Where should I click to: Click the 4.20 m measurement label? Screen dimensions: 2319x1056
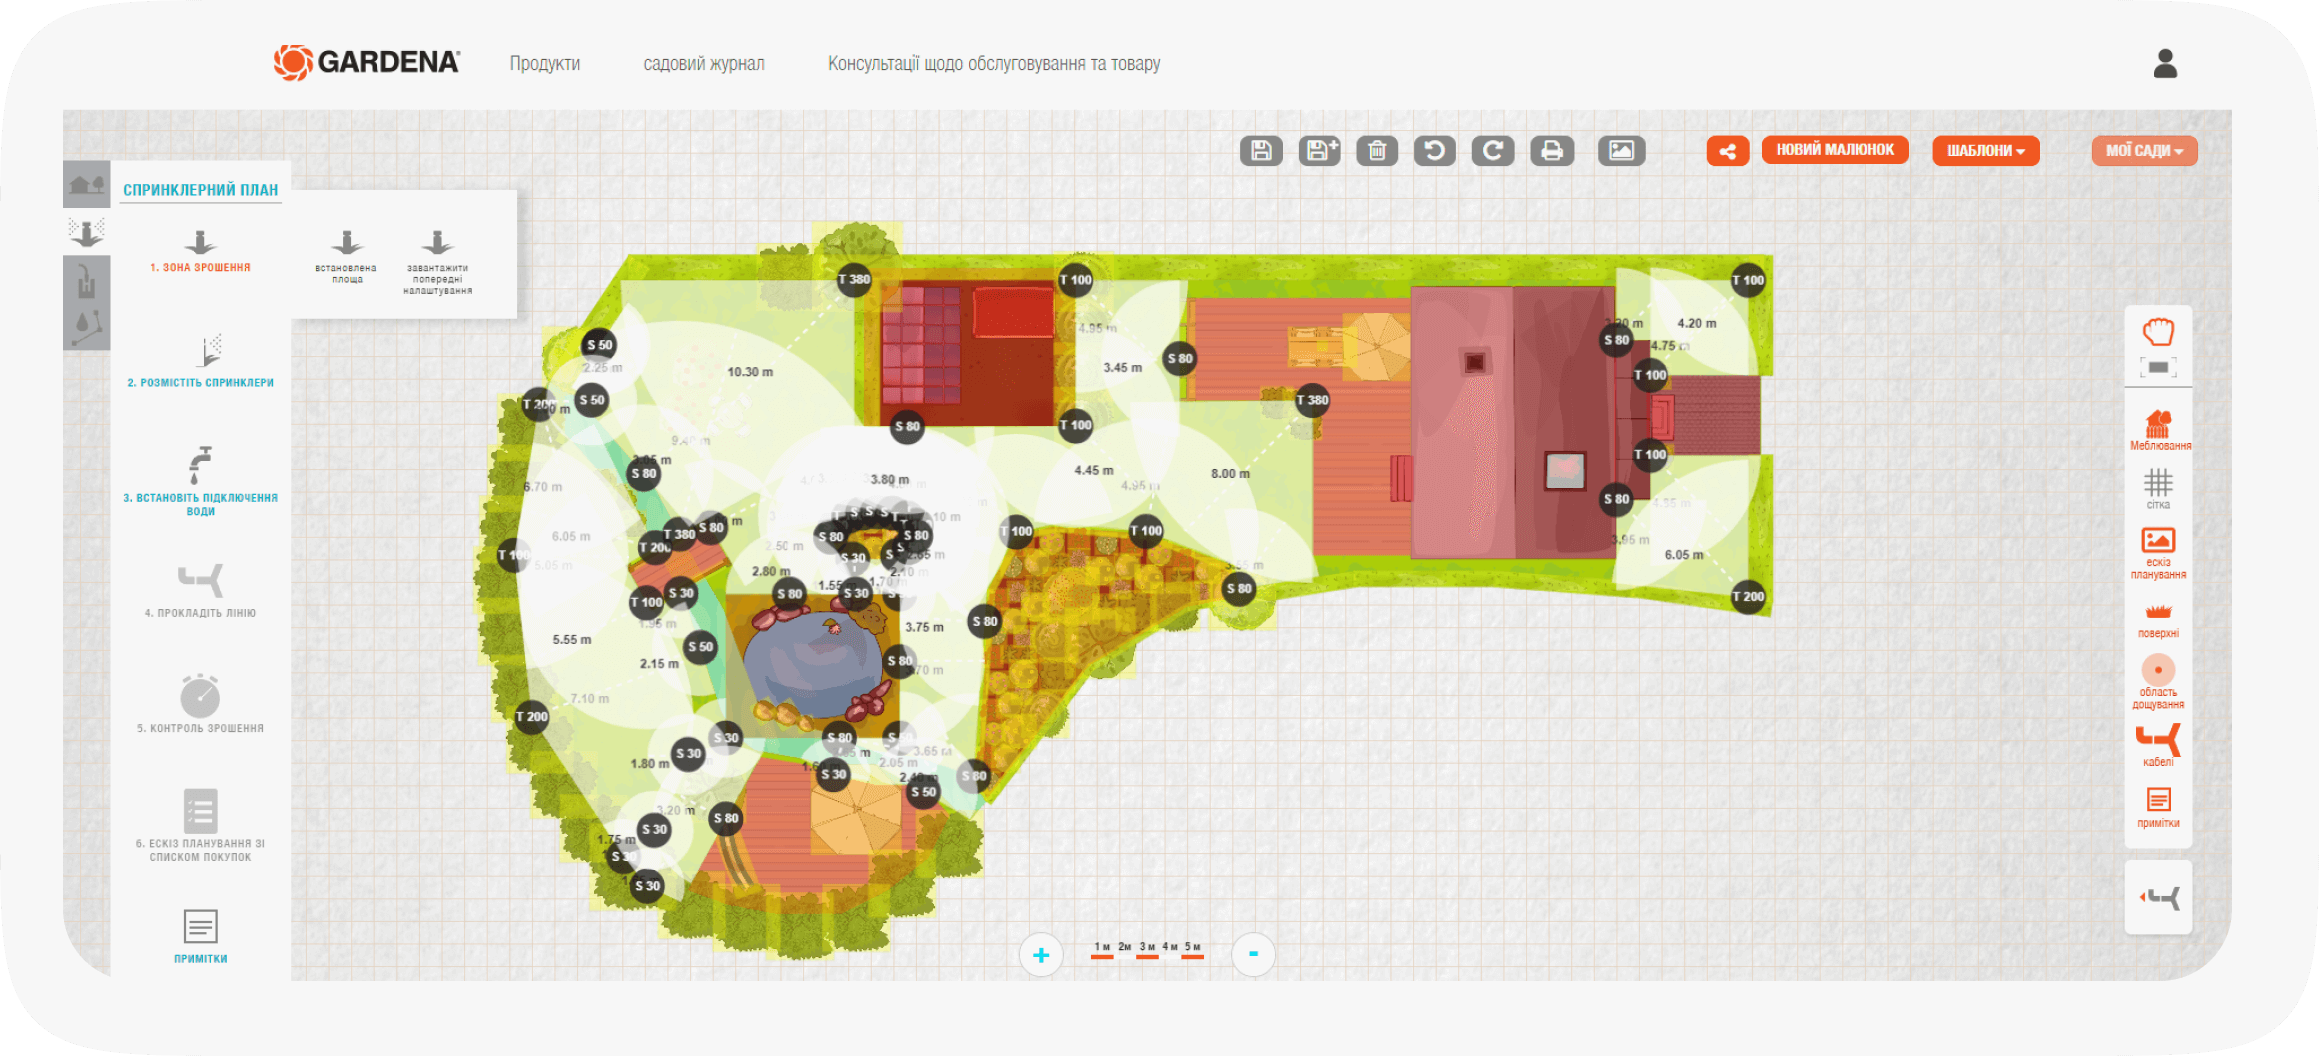tap(1697, 323)
